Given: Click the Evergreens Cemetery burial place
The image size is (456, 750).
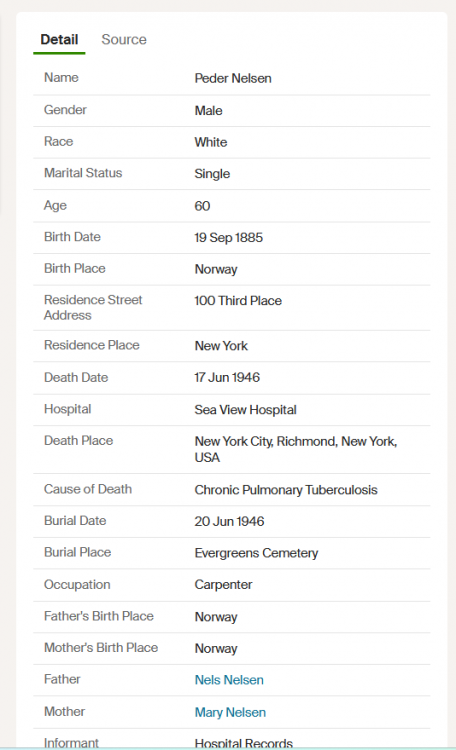Looking at the screenshot, I should pyautogui.click(x=256, y=553).
